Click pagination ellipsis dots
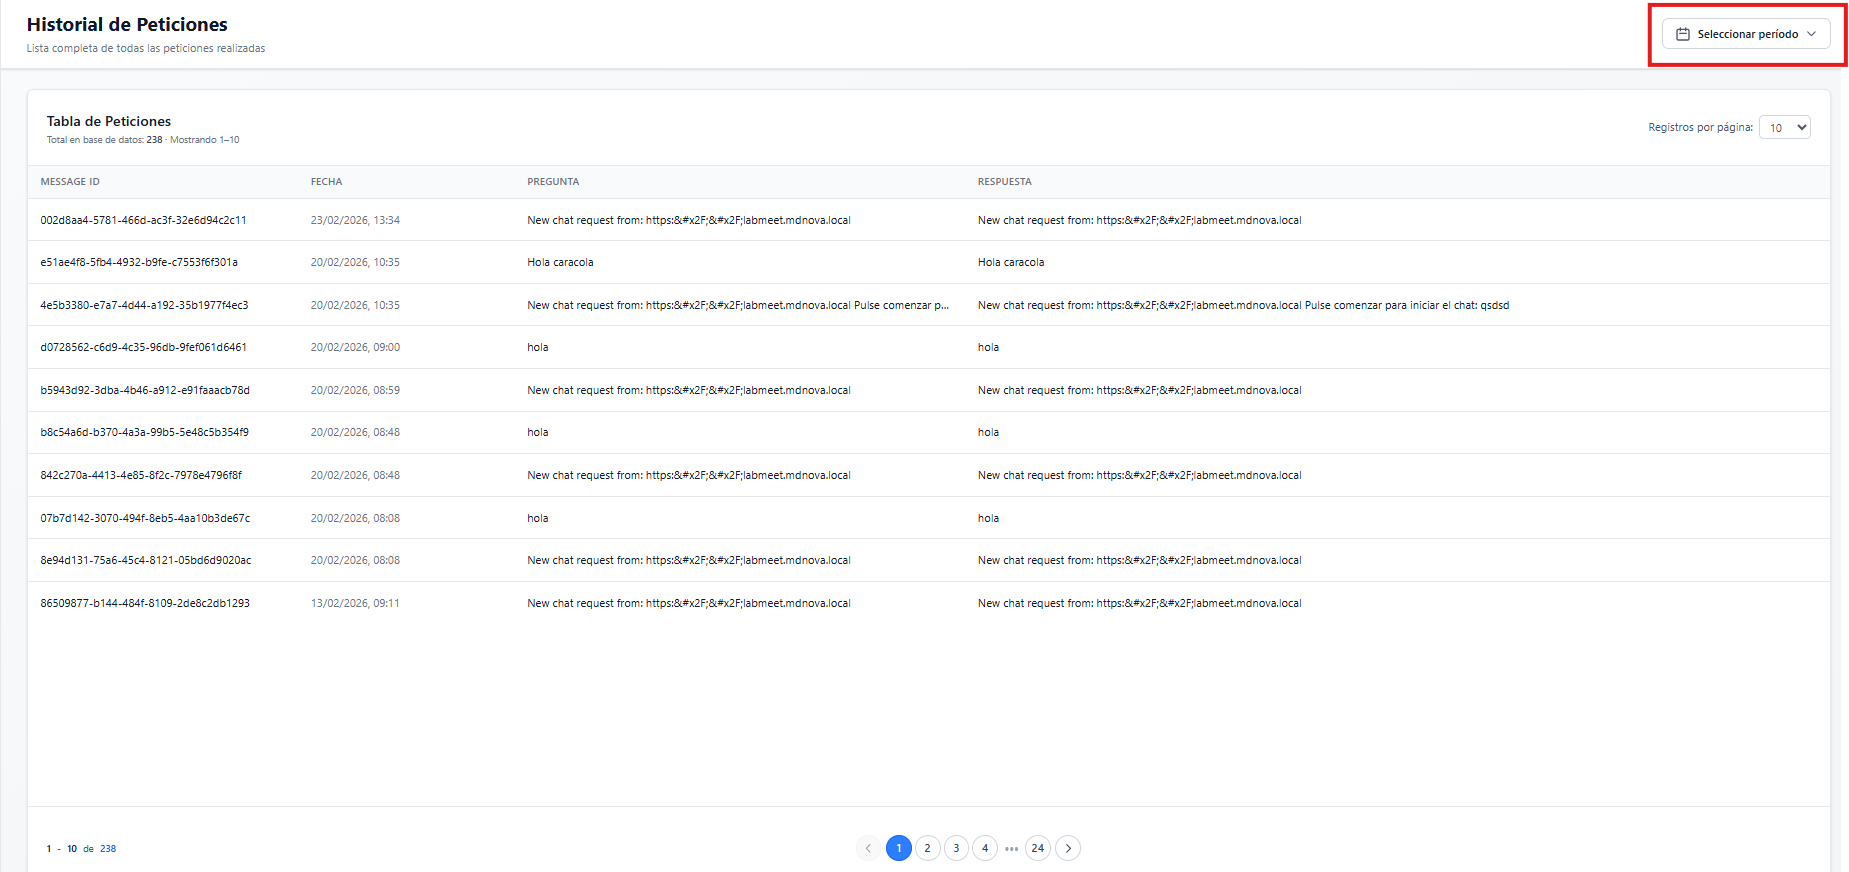Screen dimensions: 1849x872 point(1012,848)
